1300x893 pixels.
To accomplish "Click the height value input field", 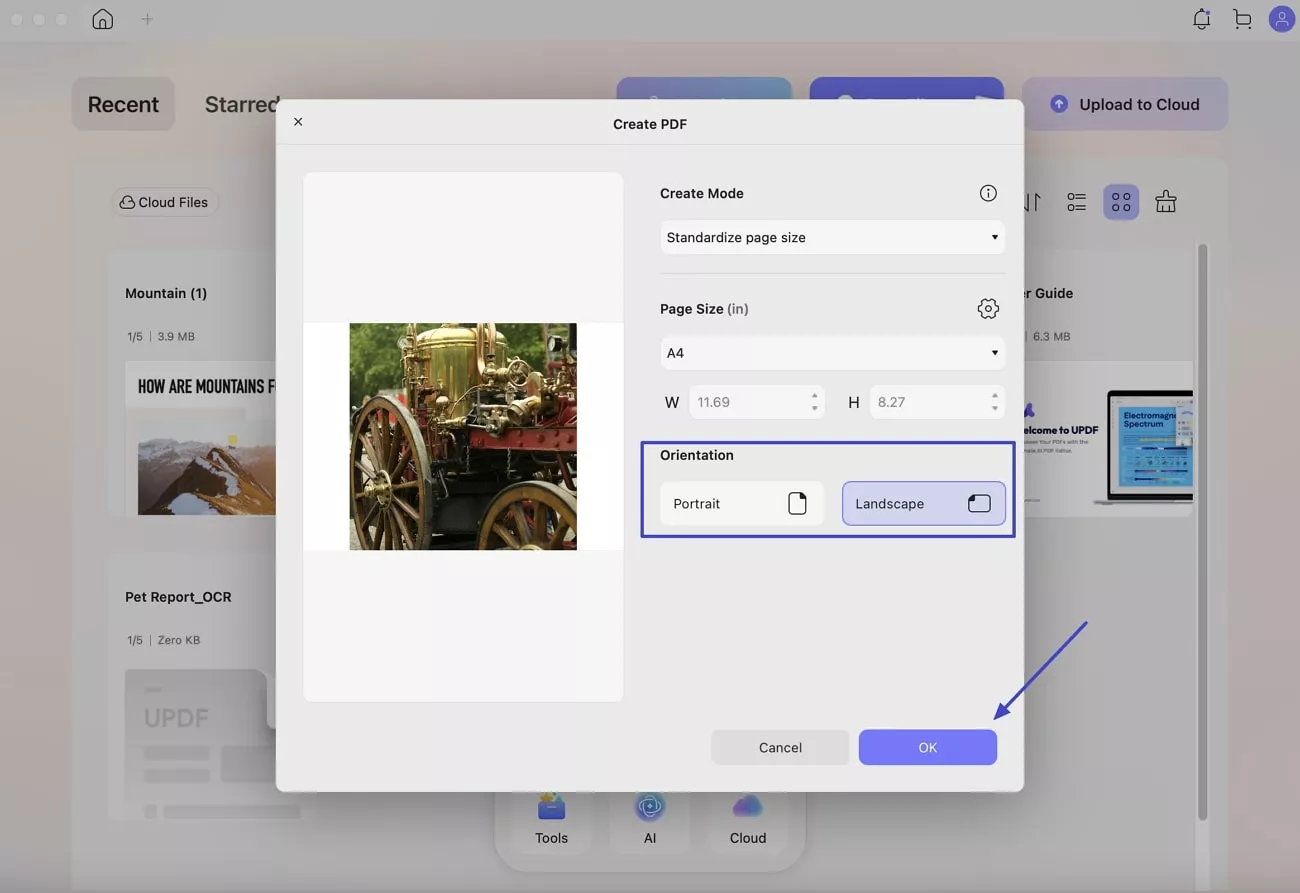I will 925,402.
